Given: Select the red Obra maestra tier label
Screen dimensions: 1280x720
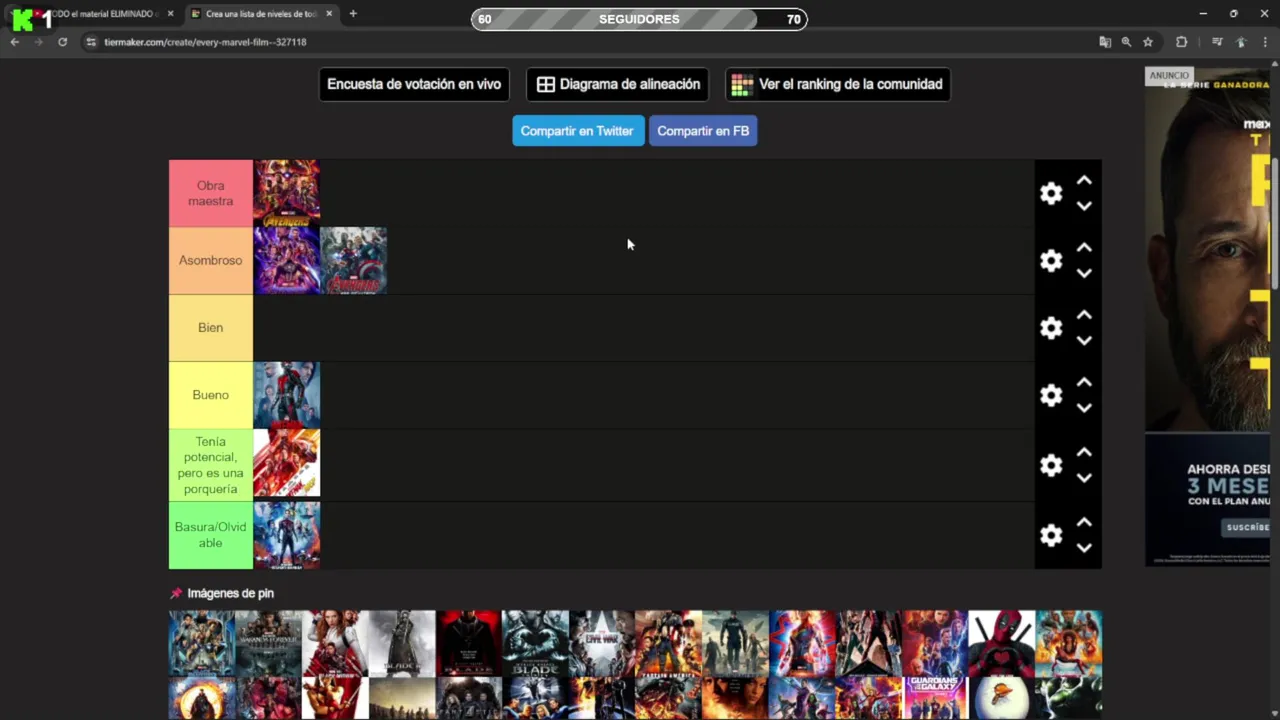Looking at the screenshot, I should (x=210, y=193).
